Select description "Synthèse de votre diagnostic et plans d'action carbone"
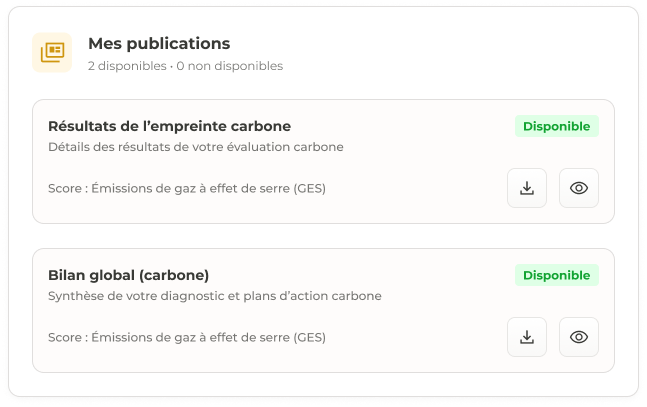This screenshot has height=407, width=647. tap(214, 296)
